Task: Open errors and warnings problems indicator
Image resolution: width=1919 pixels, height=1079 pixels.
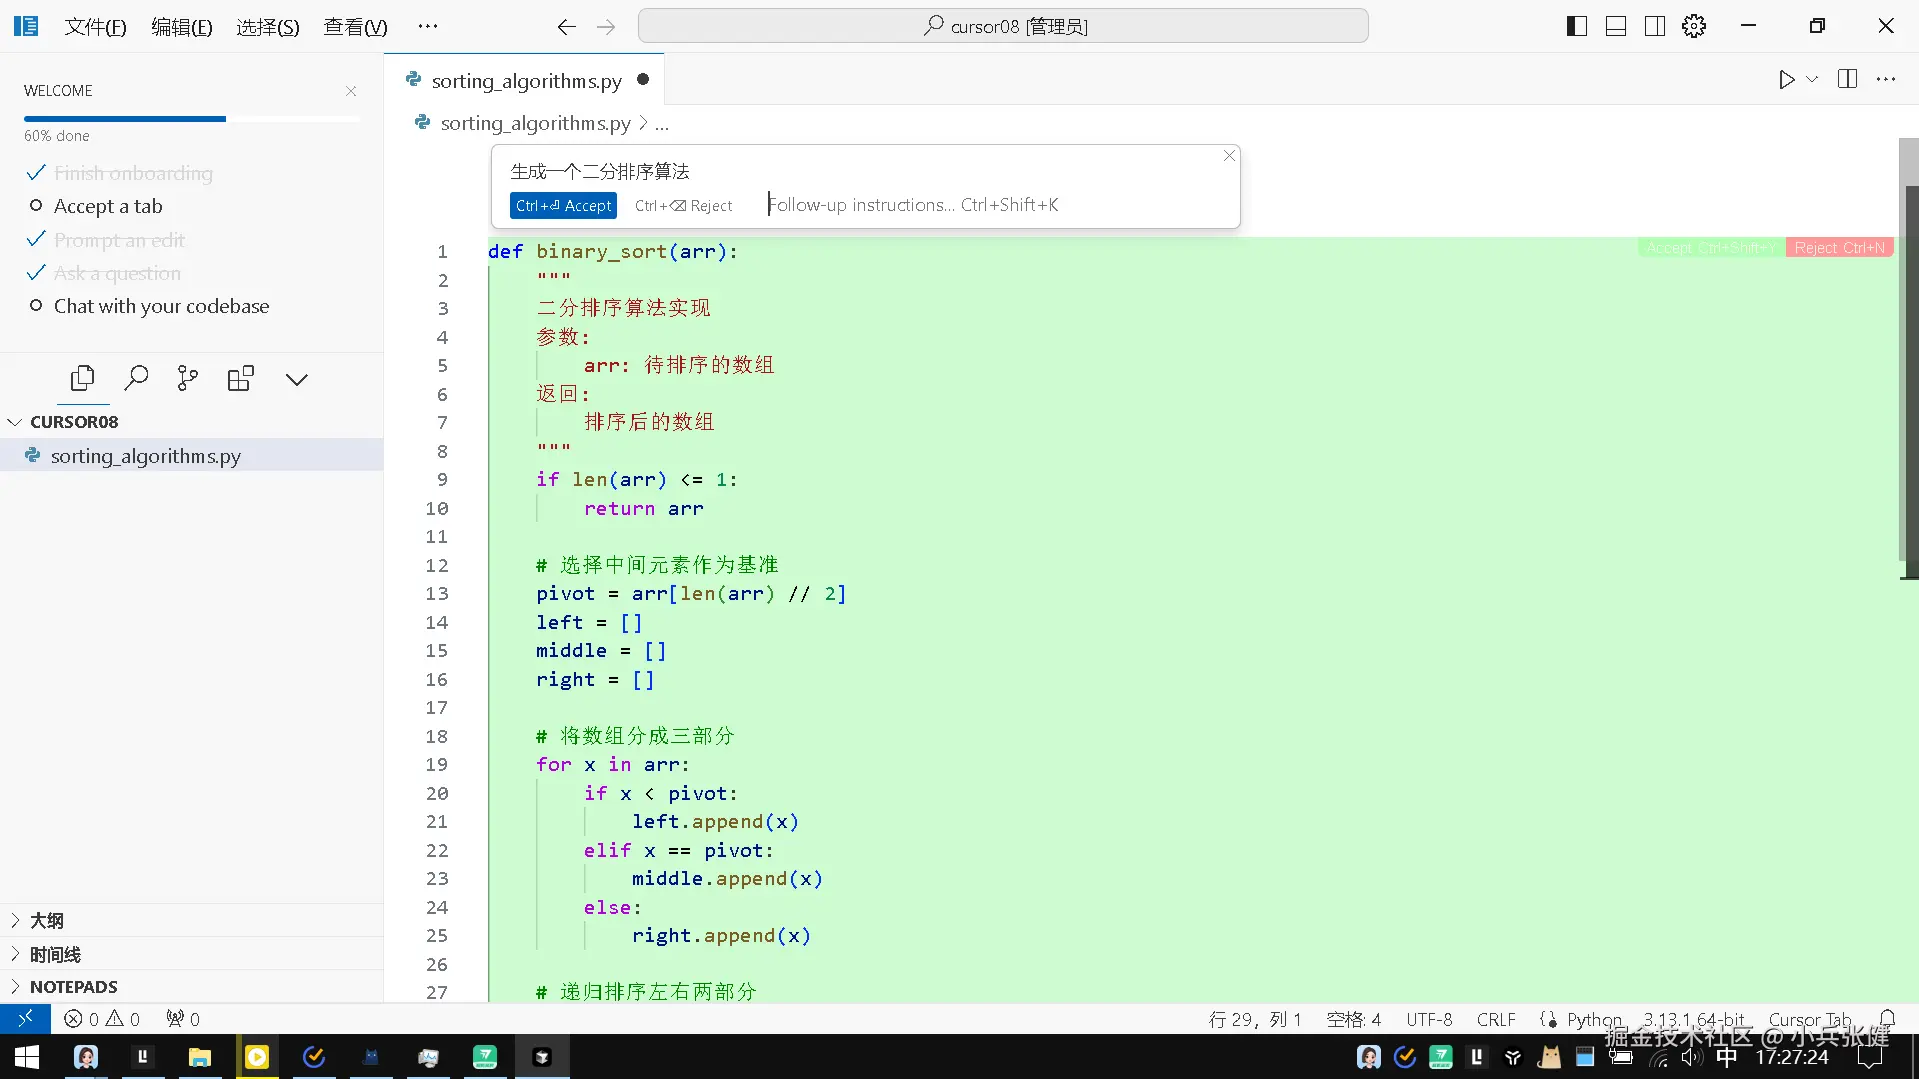Action: click(102, 1019)
